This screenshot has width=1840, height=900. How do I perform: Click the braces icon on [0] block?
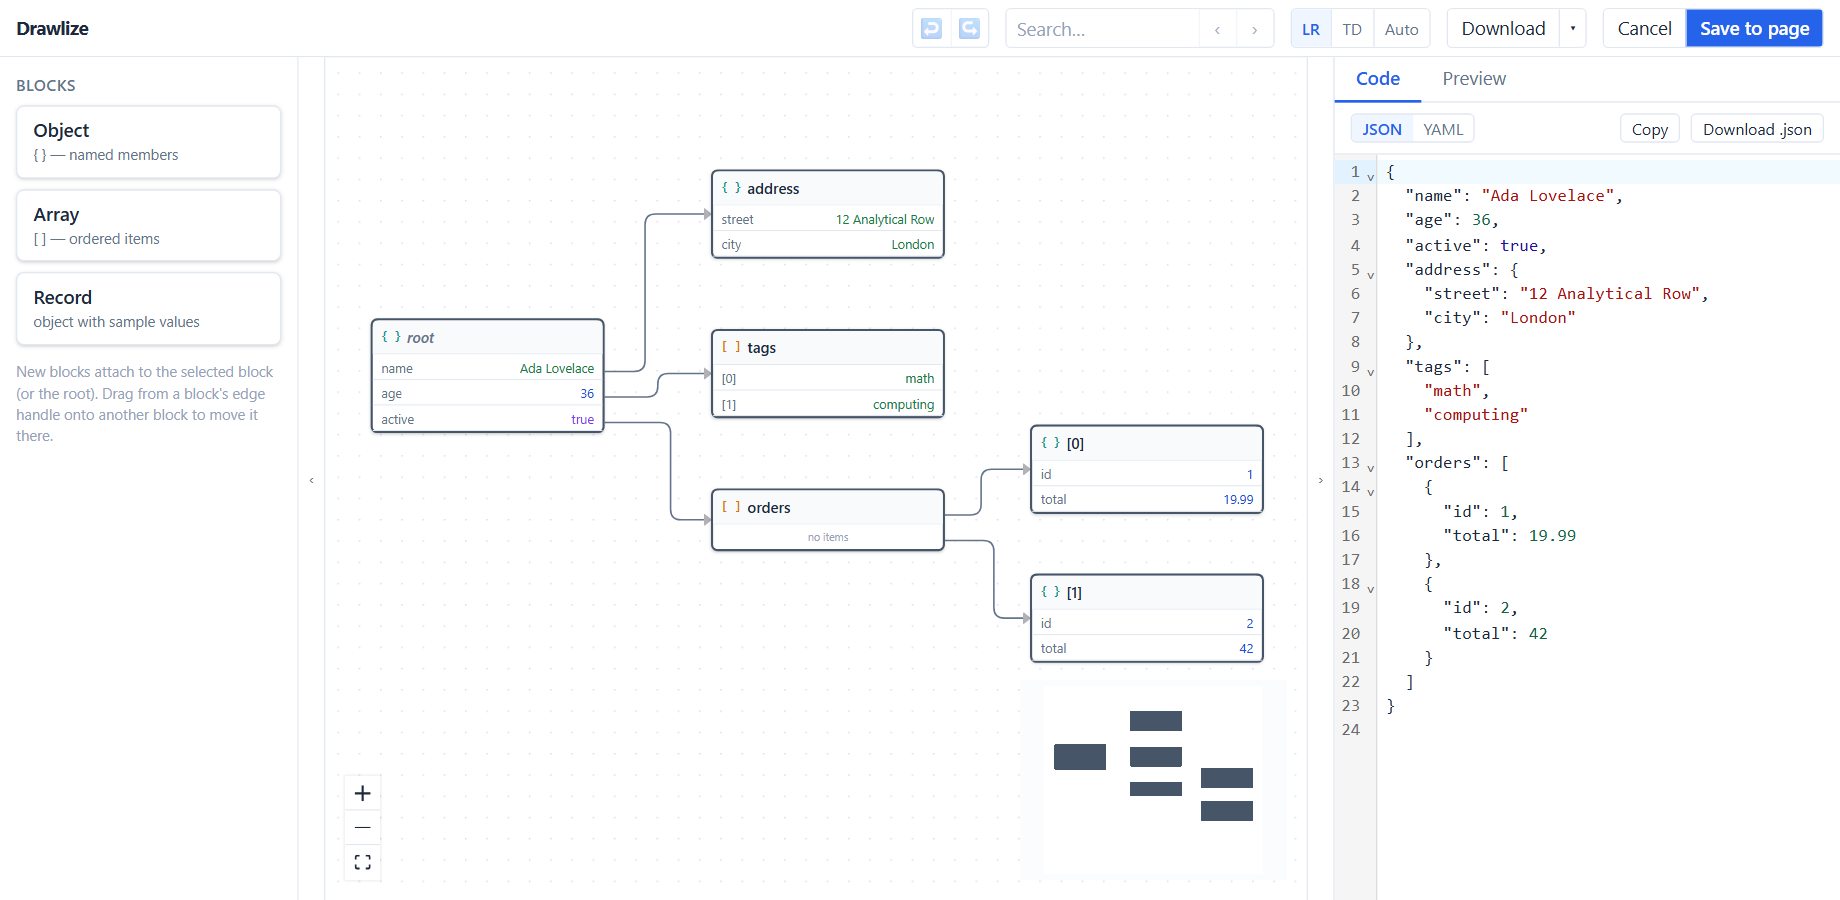(x=1050, y=443)
